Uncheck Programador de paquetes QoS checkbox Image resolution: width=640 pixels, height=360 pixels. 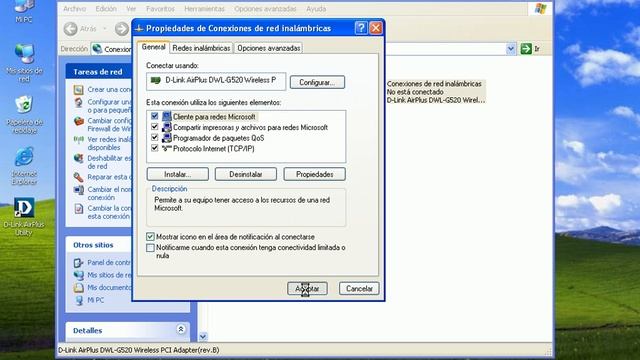(154, 138)
